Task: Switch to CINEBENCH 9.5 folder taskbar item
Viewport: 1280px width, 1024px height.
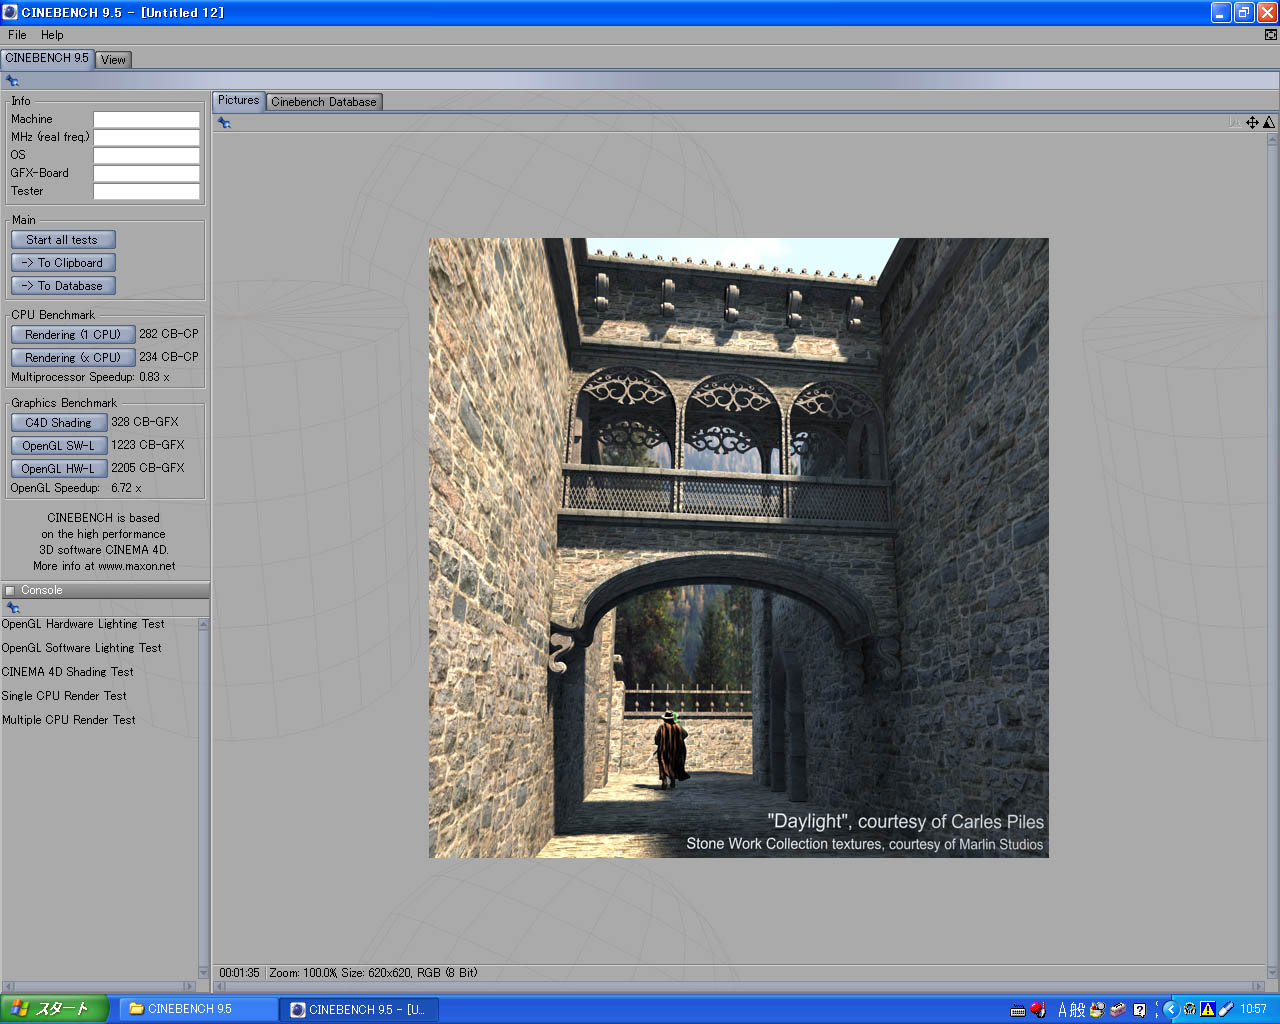Action: click(199, 1009)
